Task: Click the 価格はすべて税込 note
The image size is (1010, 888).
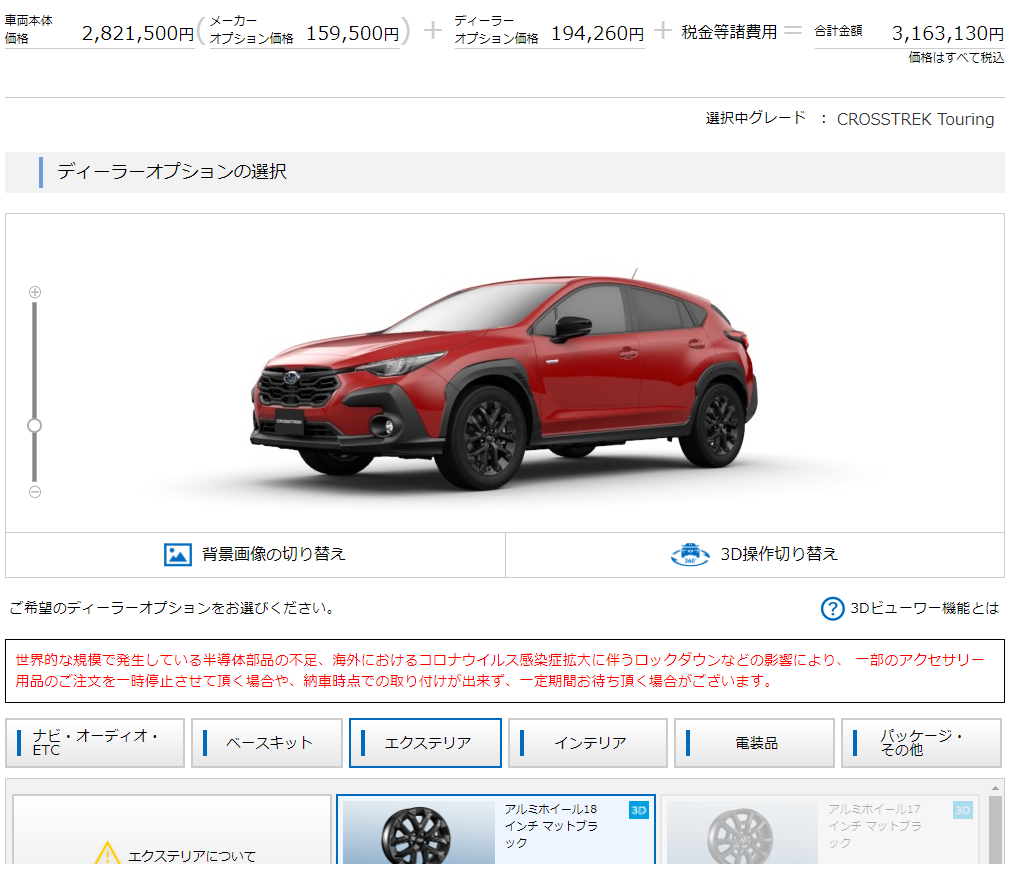Action: [956, 58]
